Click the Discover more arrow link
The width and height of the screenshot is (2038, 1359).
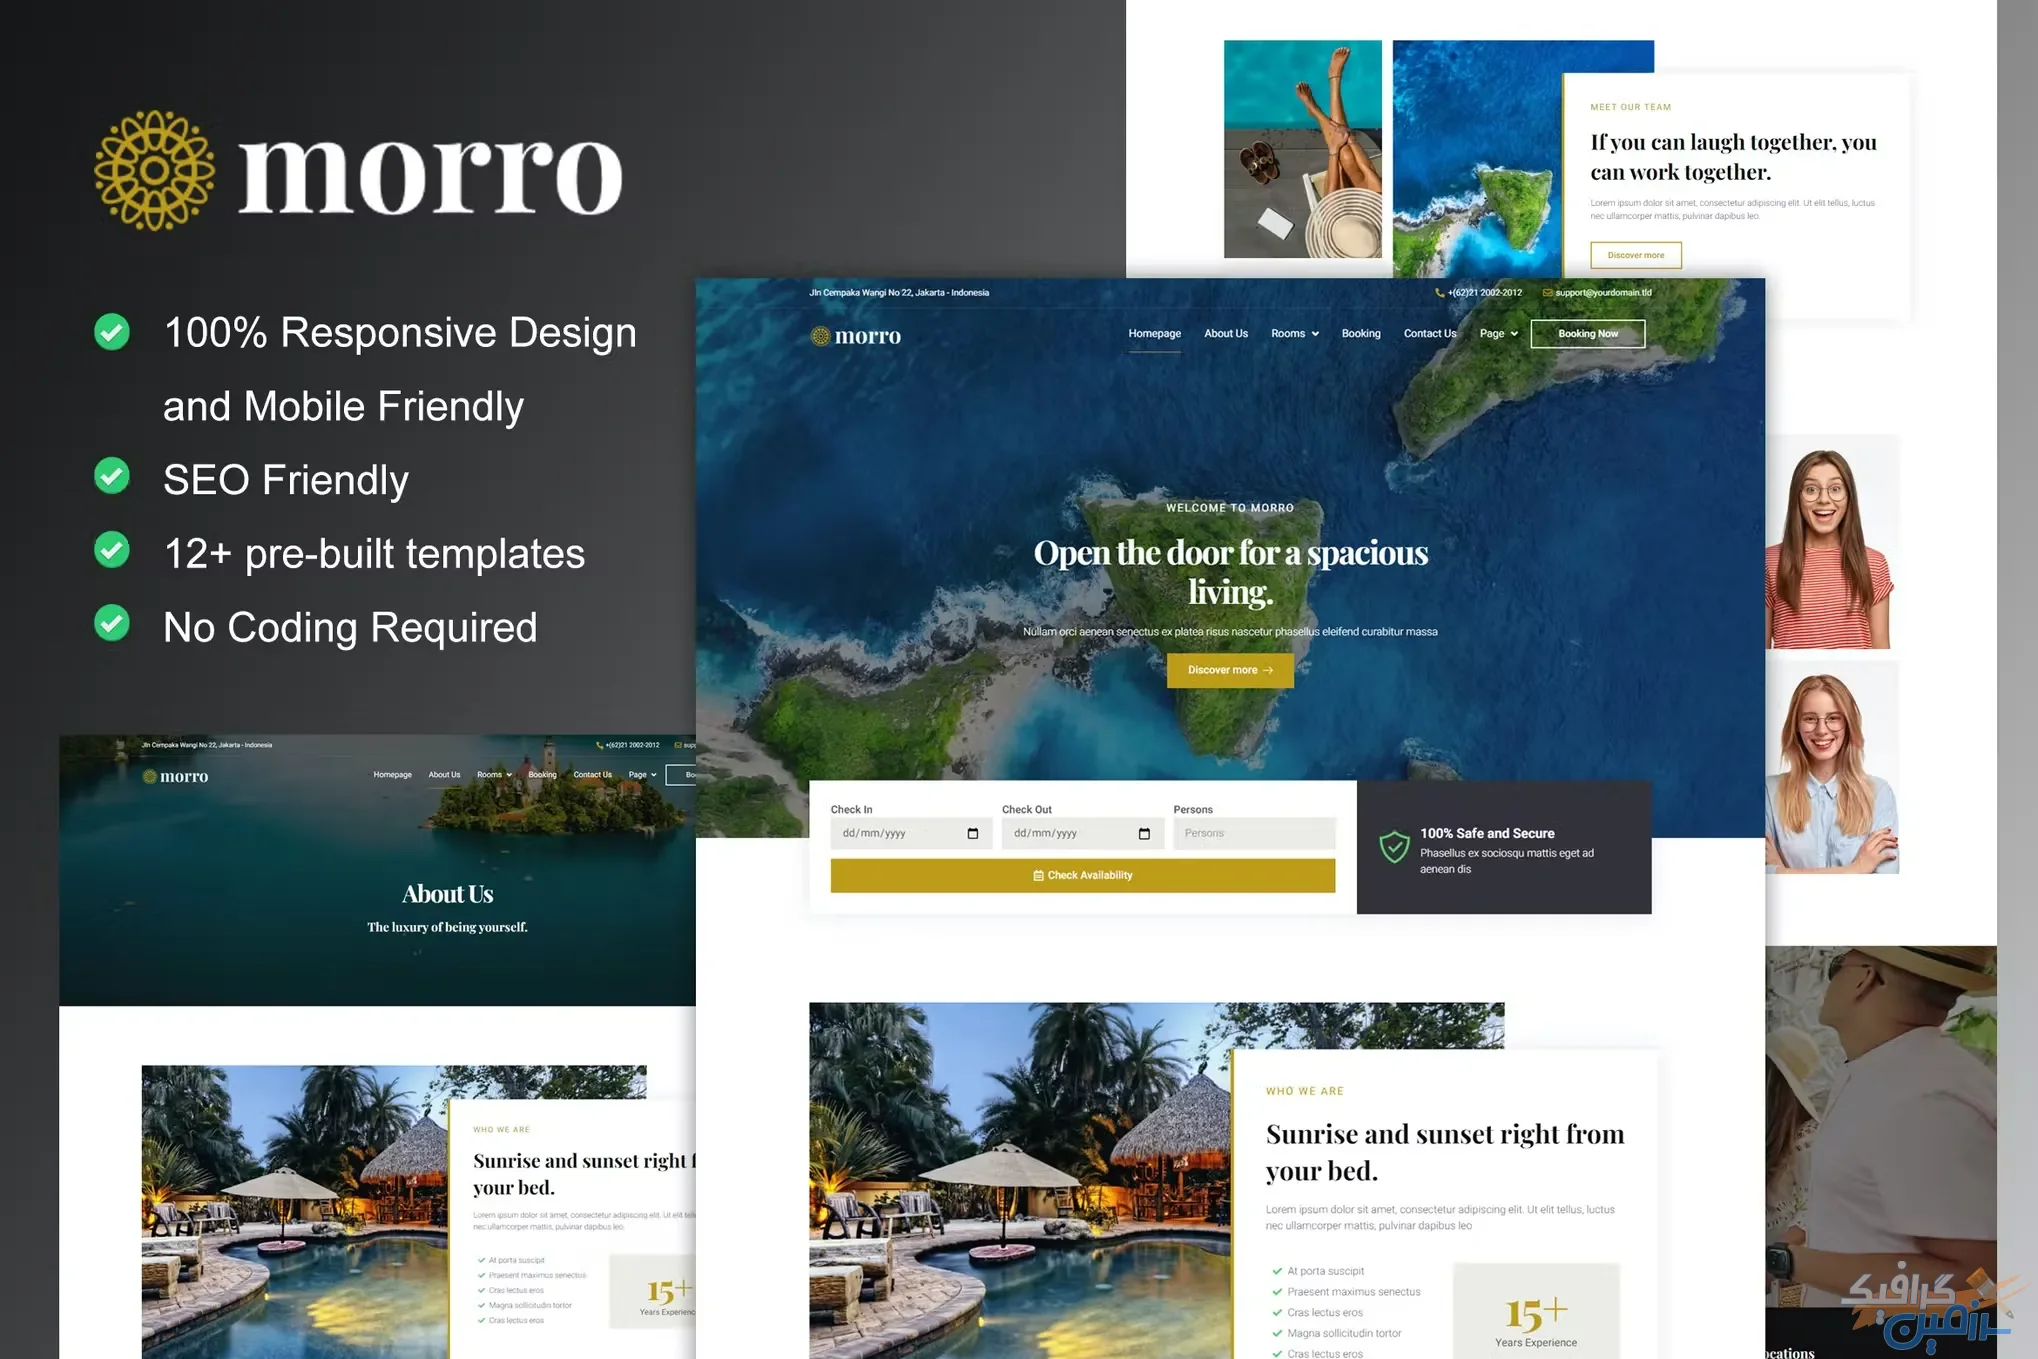1230,669
